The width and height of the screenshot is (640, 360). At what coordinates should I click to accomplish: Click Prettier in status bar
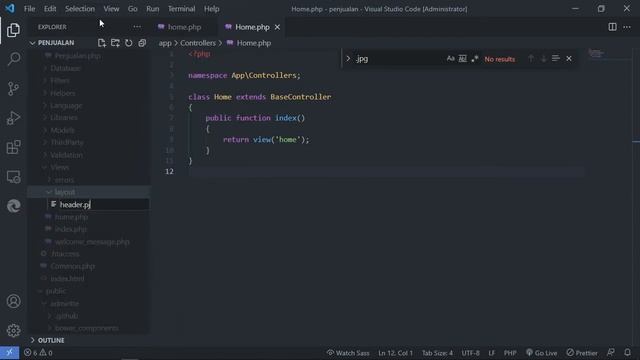click(x=582, y=353)
